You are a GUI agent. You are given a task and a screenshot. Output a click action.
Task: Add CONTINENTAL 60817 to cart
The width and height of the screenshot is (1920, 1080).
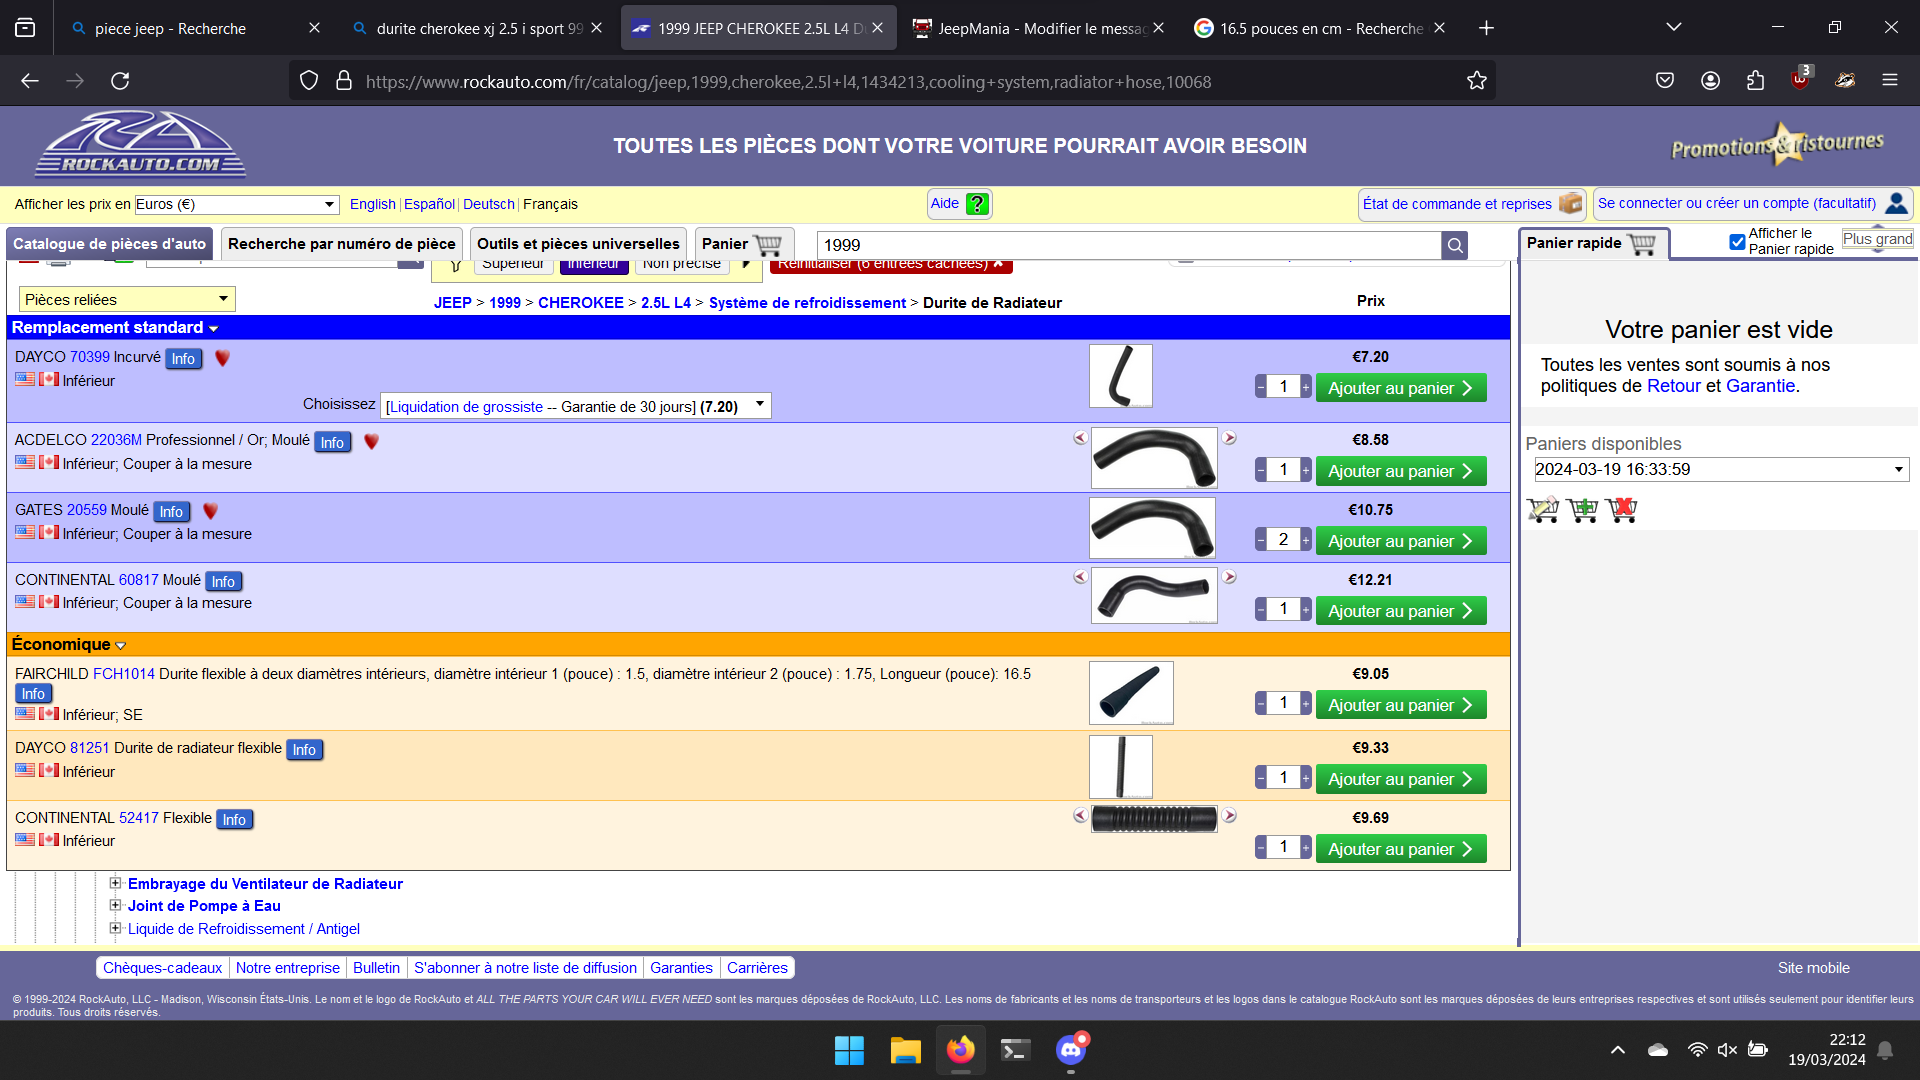tap(1400, 611)
